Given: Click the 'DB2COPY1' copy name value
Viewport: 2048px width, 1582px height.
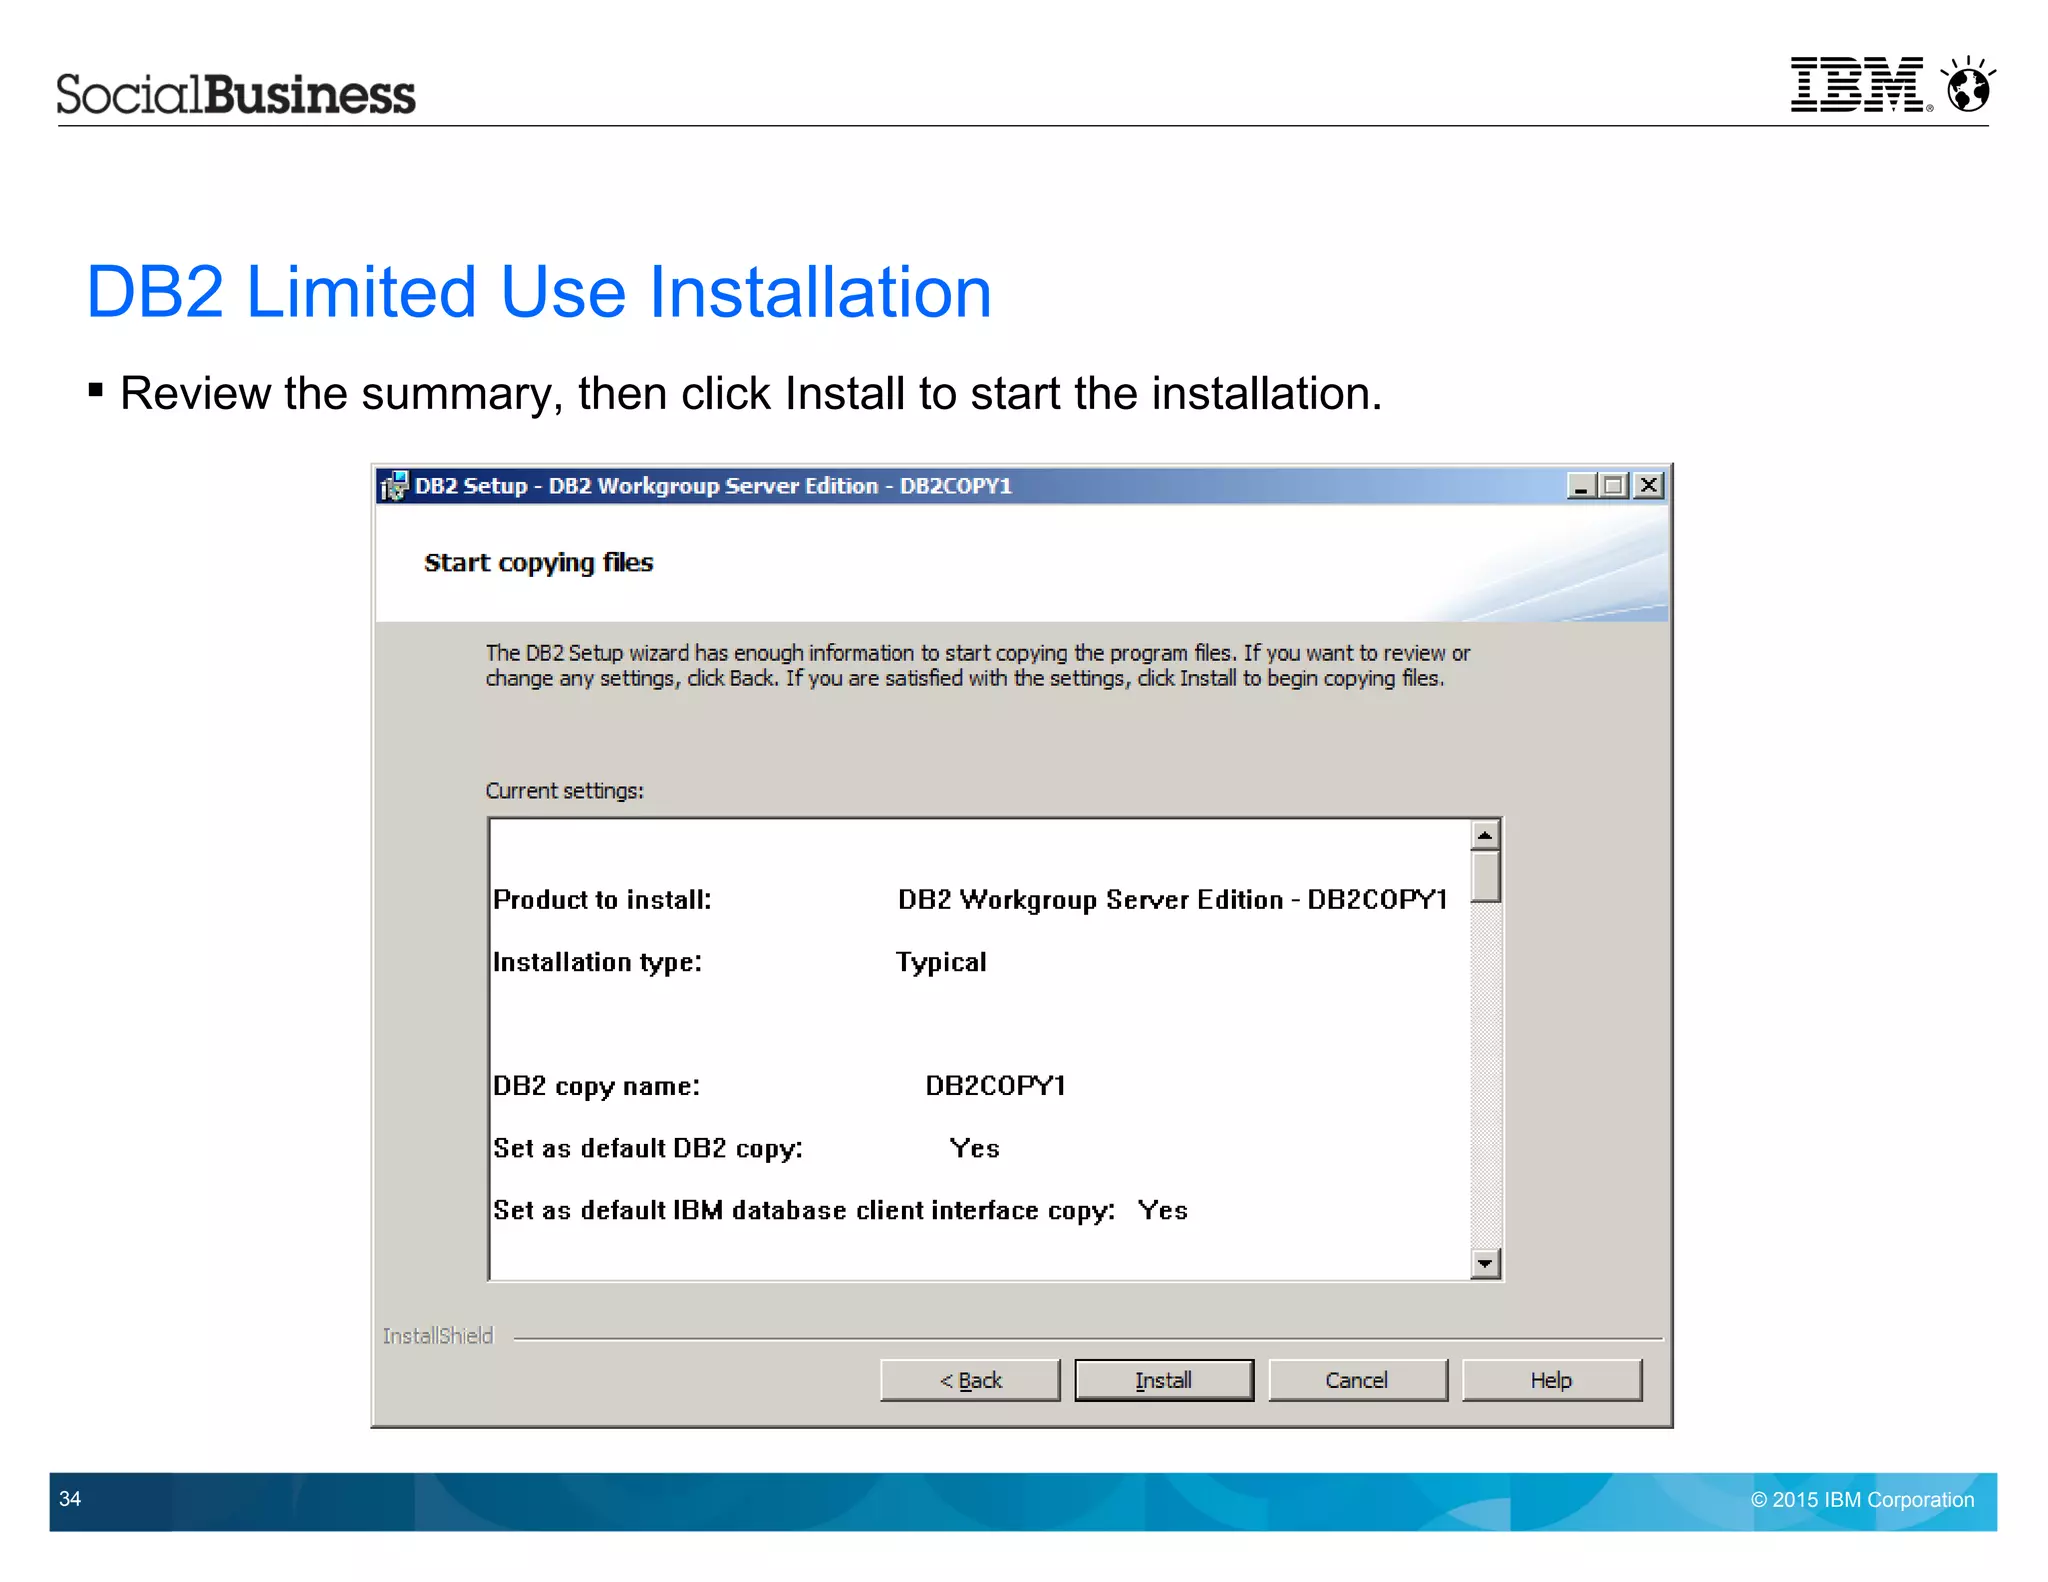Looking at the screenshot, I should [x=995, y=1086].
